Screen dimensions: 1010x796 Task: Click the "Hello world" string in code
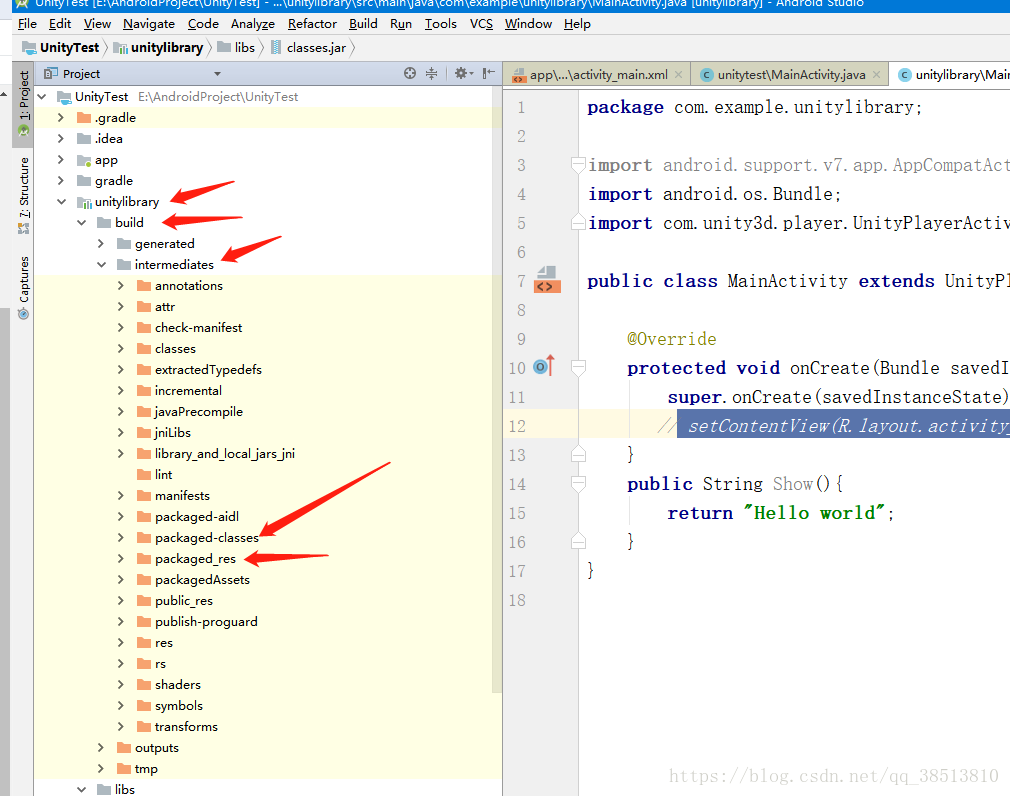814,513
